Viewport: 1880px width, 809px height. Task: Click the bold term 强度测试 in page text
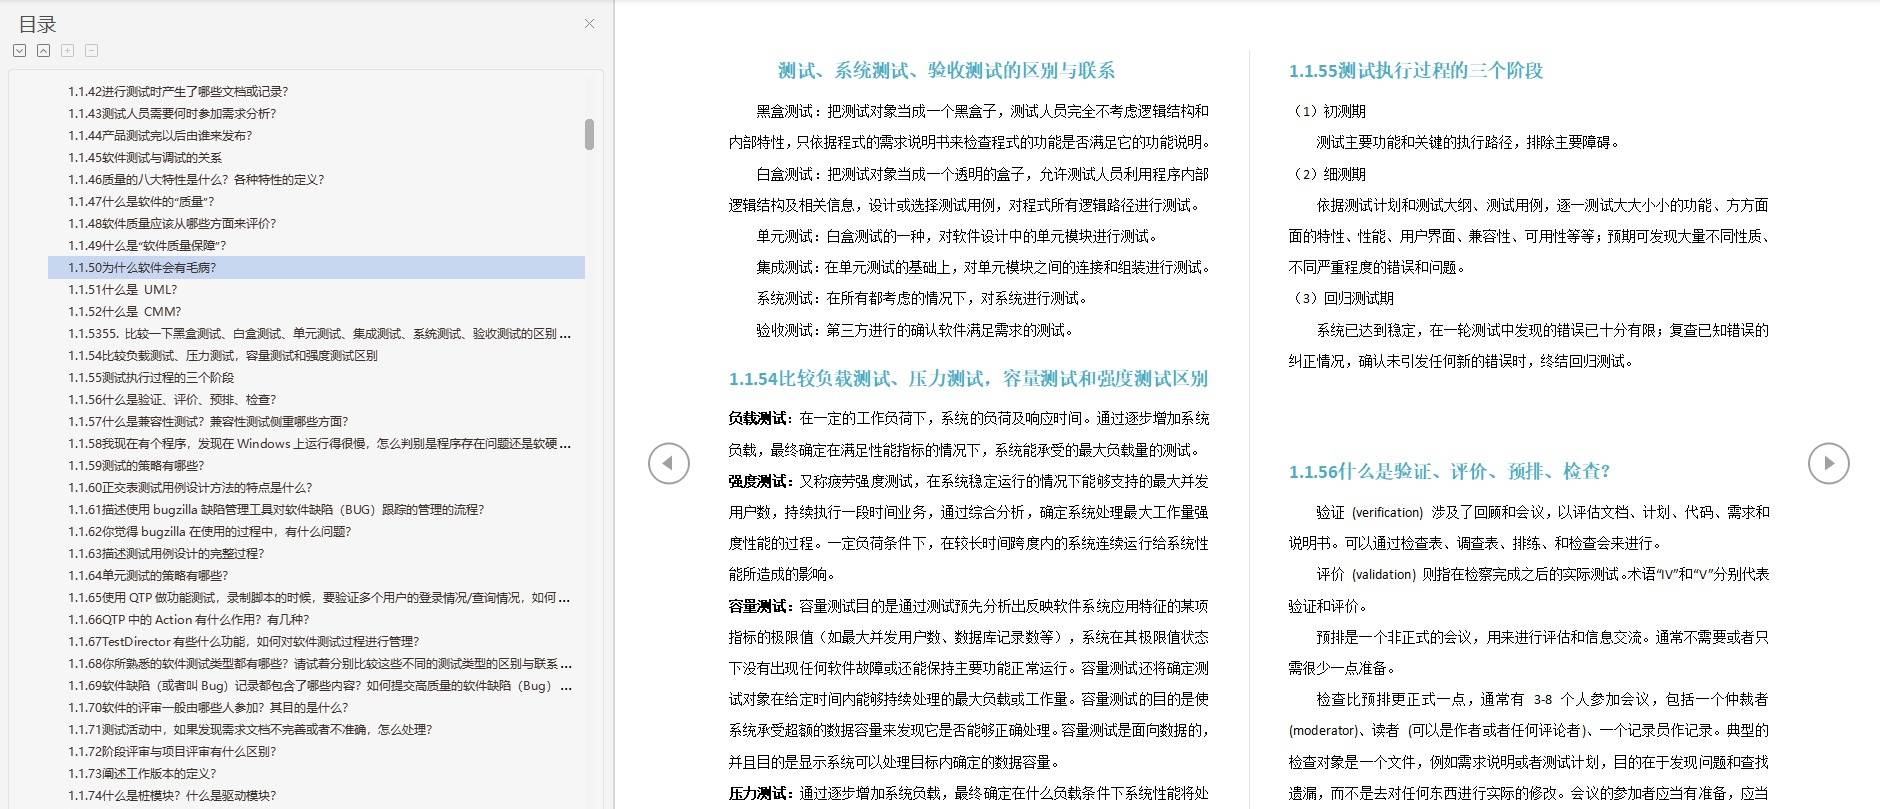757,481
